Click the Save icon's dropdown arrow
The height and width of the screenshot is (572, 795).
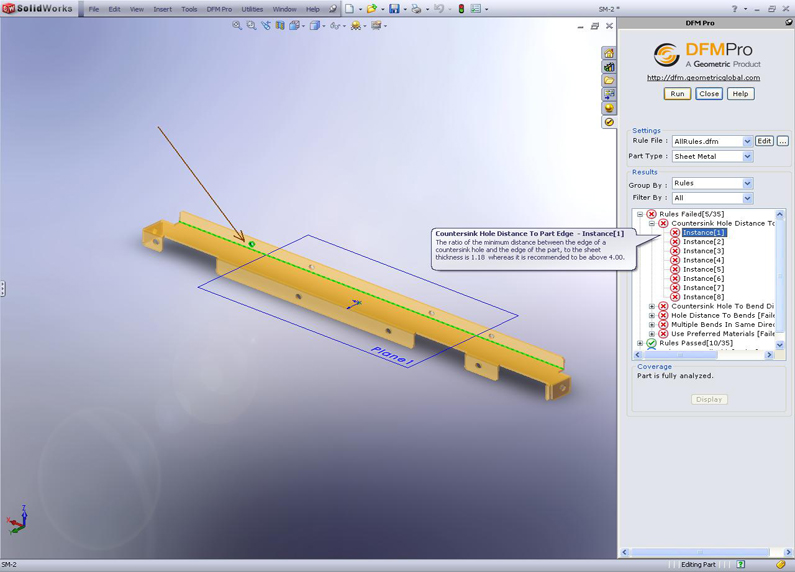405,9
